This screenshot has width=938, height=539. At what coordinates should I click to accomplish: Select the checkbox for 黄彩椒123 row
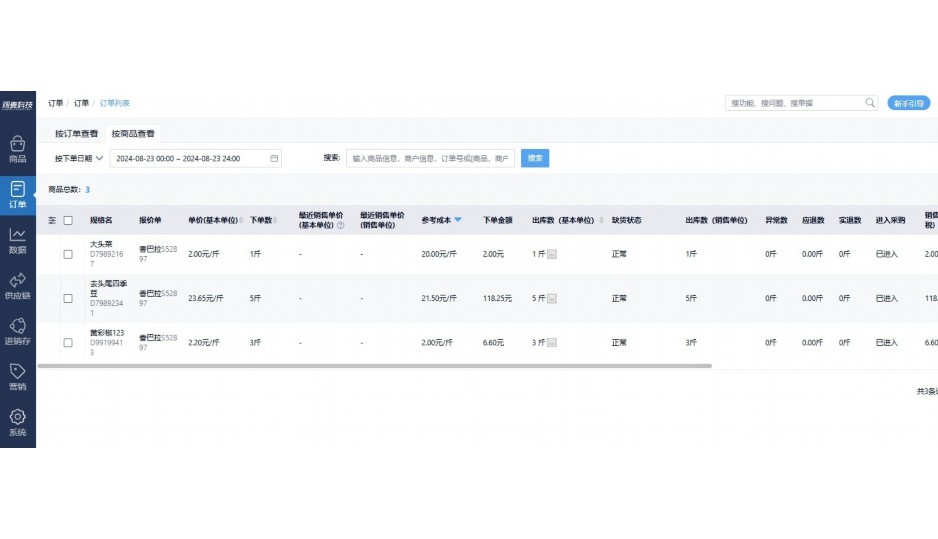coord(68,343)
